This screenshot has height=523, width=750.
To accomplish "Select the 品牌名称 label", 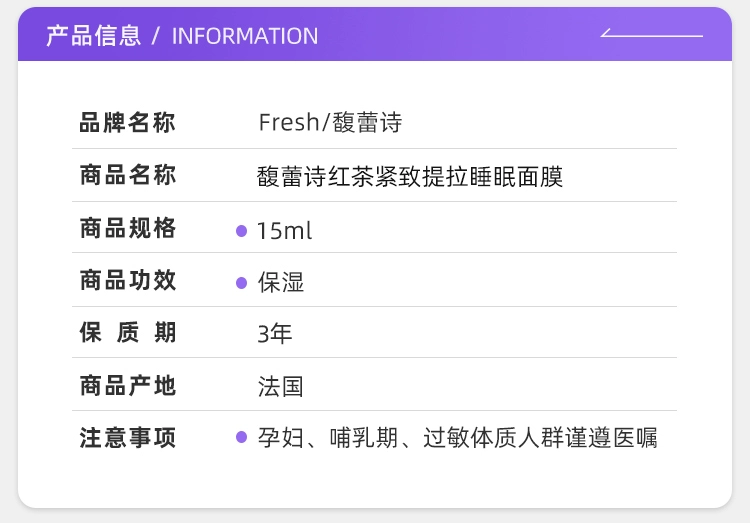I will tap(127, 123).
